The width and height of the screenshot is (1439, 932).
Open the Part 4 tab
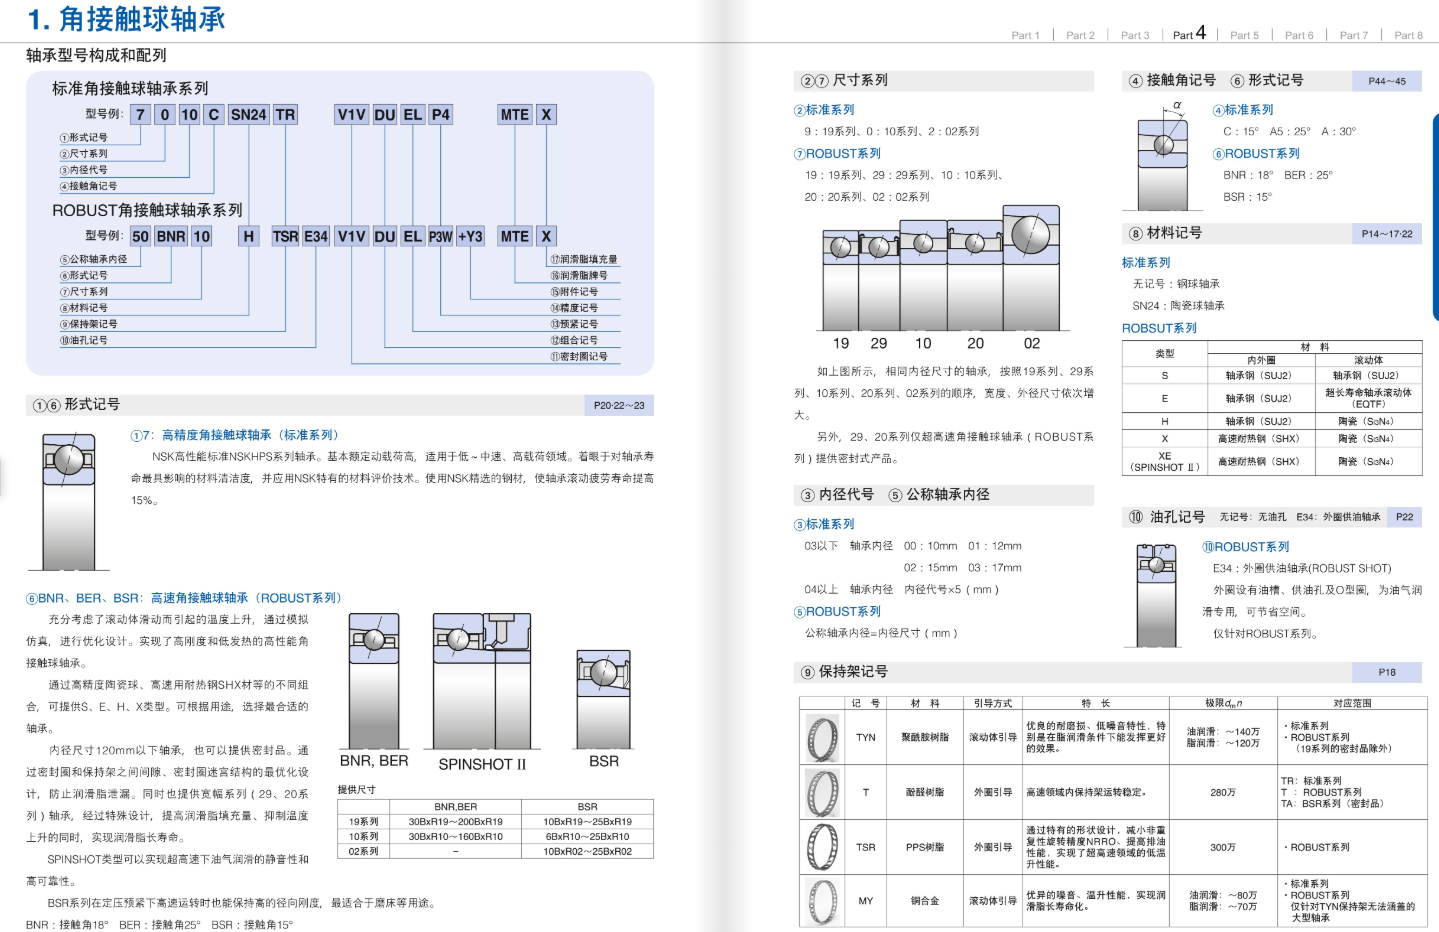[x=1189, y=34]
